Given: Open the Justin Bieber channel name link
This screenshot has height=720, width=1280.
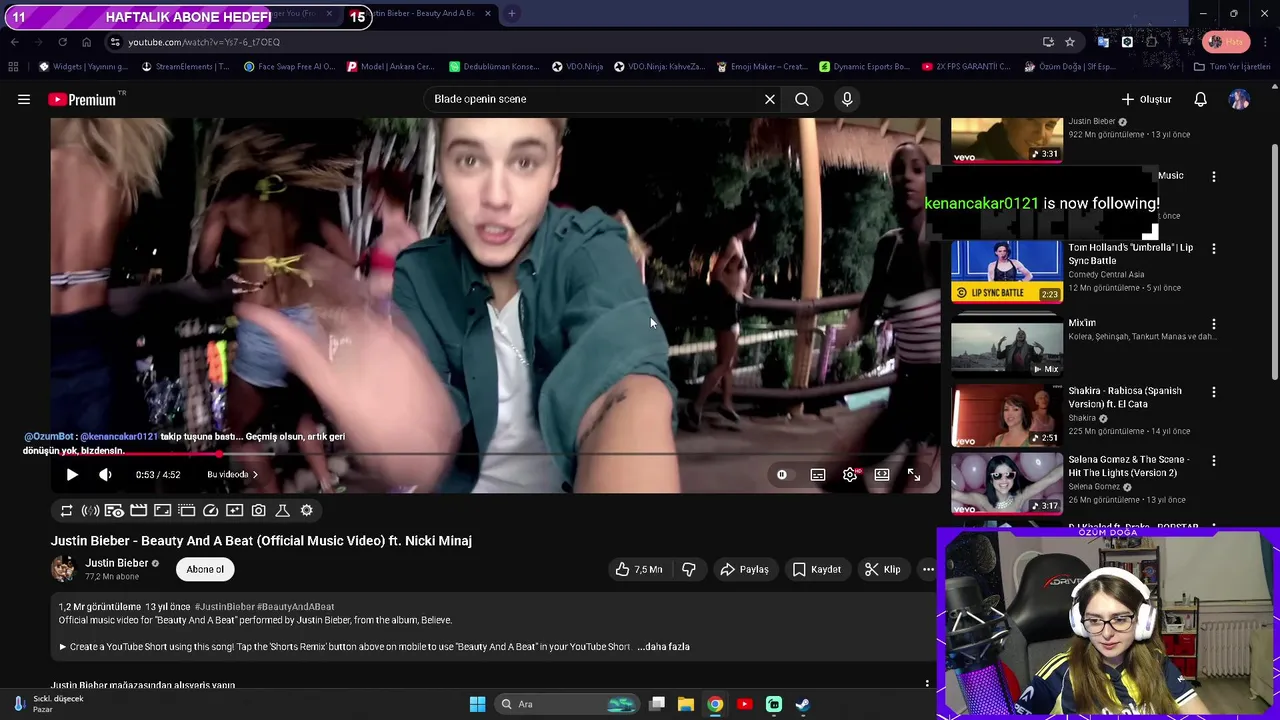Looking at the screenshot, I should (116, 563).
